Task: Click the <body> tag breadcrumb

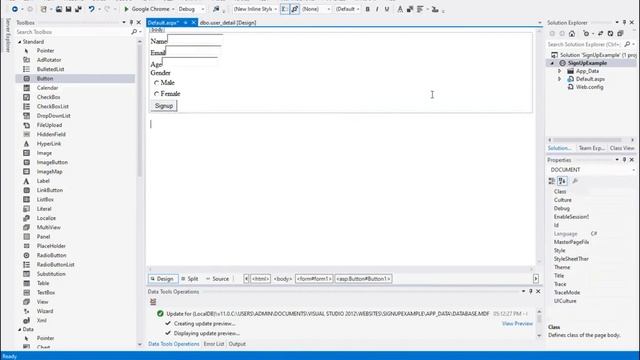Action: [x=283, y=279]
